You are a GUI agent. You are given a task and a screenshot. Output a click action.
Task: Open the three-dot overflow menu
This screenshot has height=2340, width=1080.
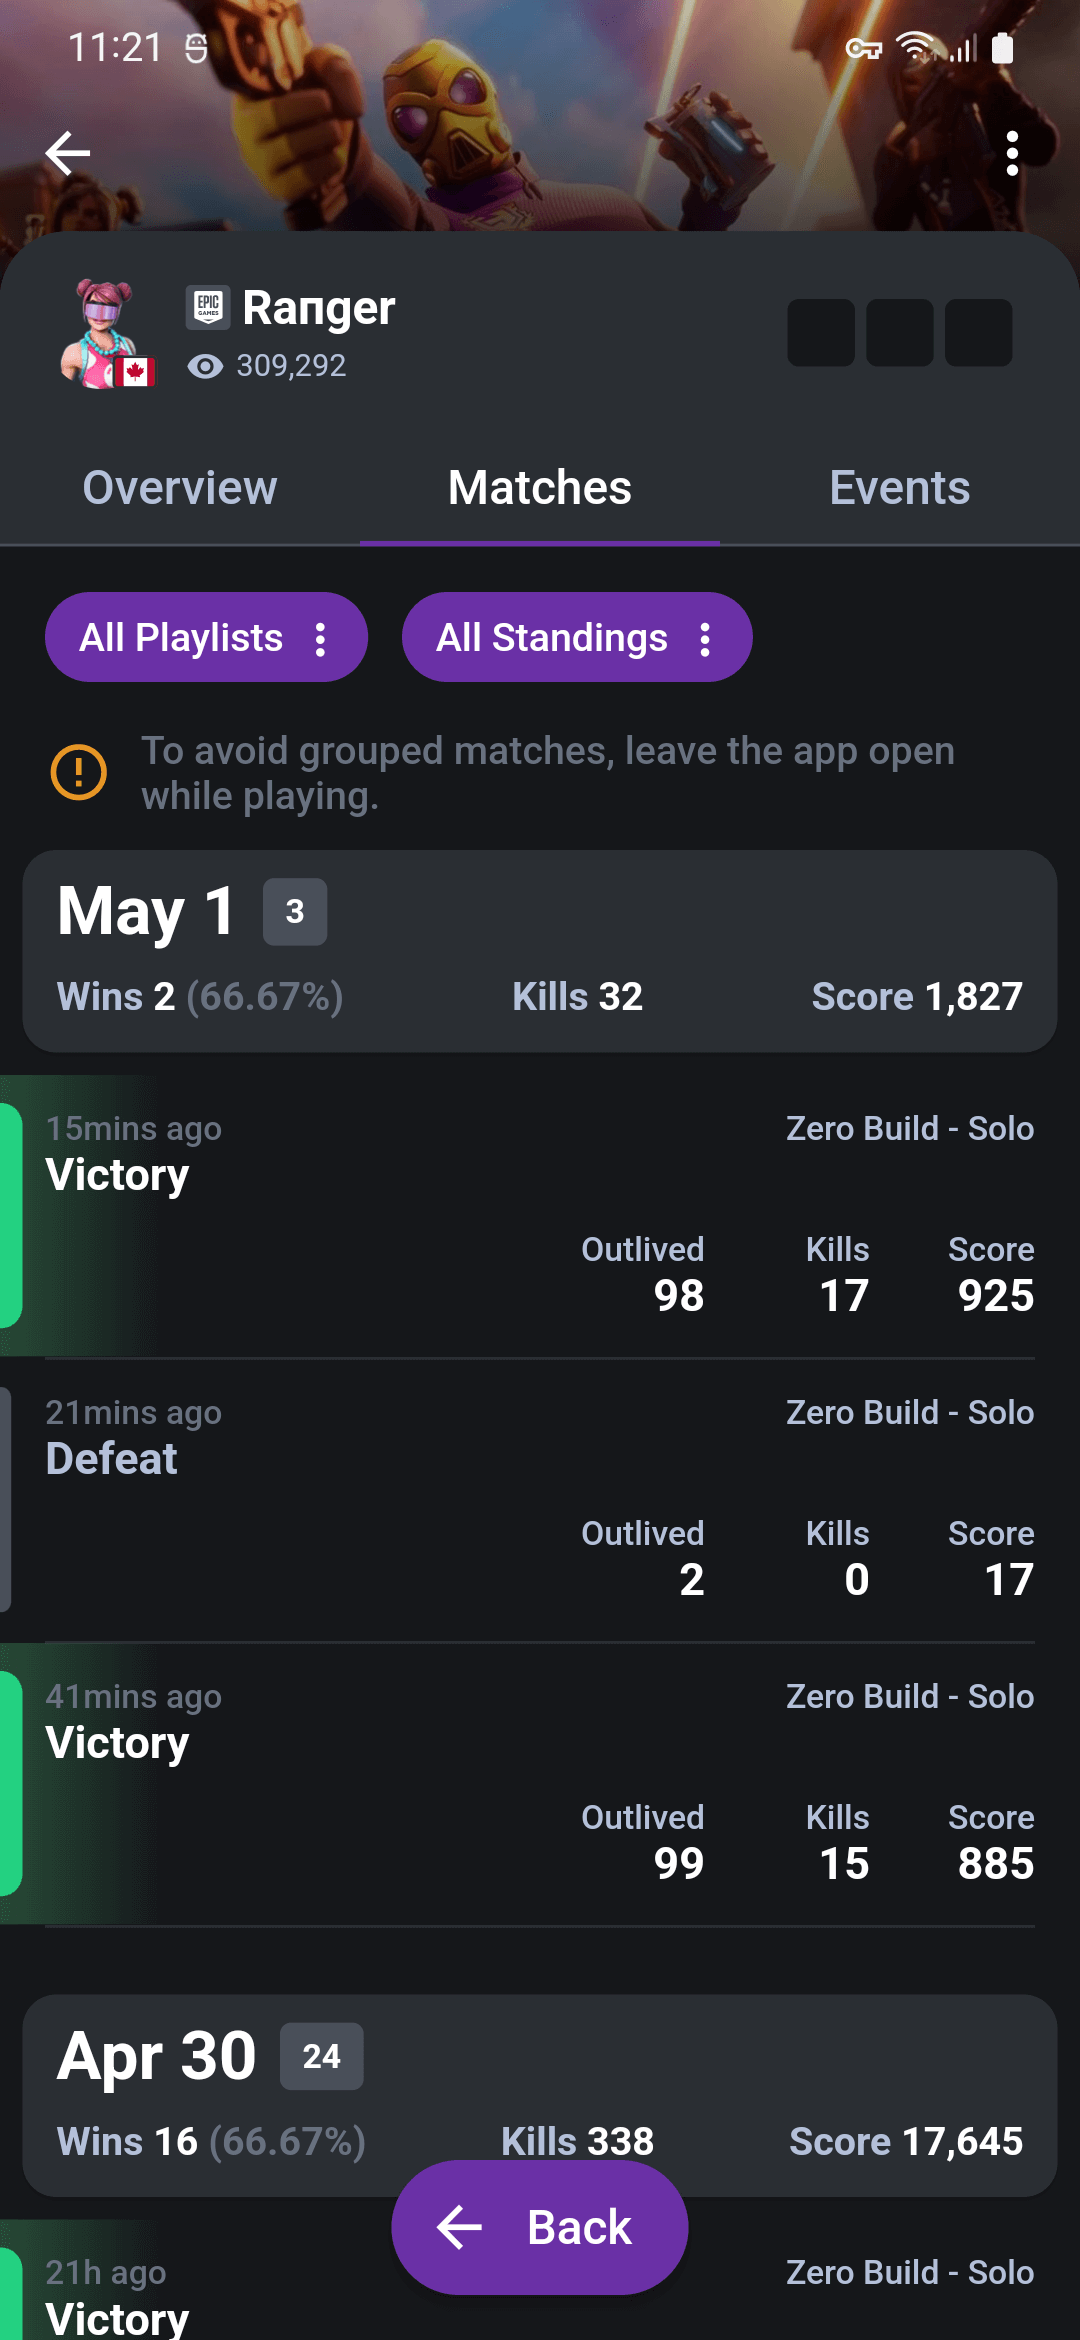coord(1014,152)
